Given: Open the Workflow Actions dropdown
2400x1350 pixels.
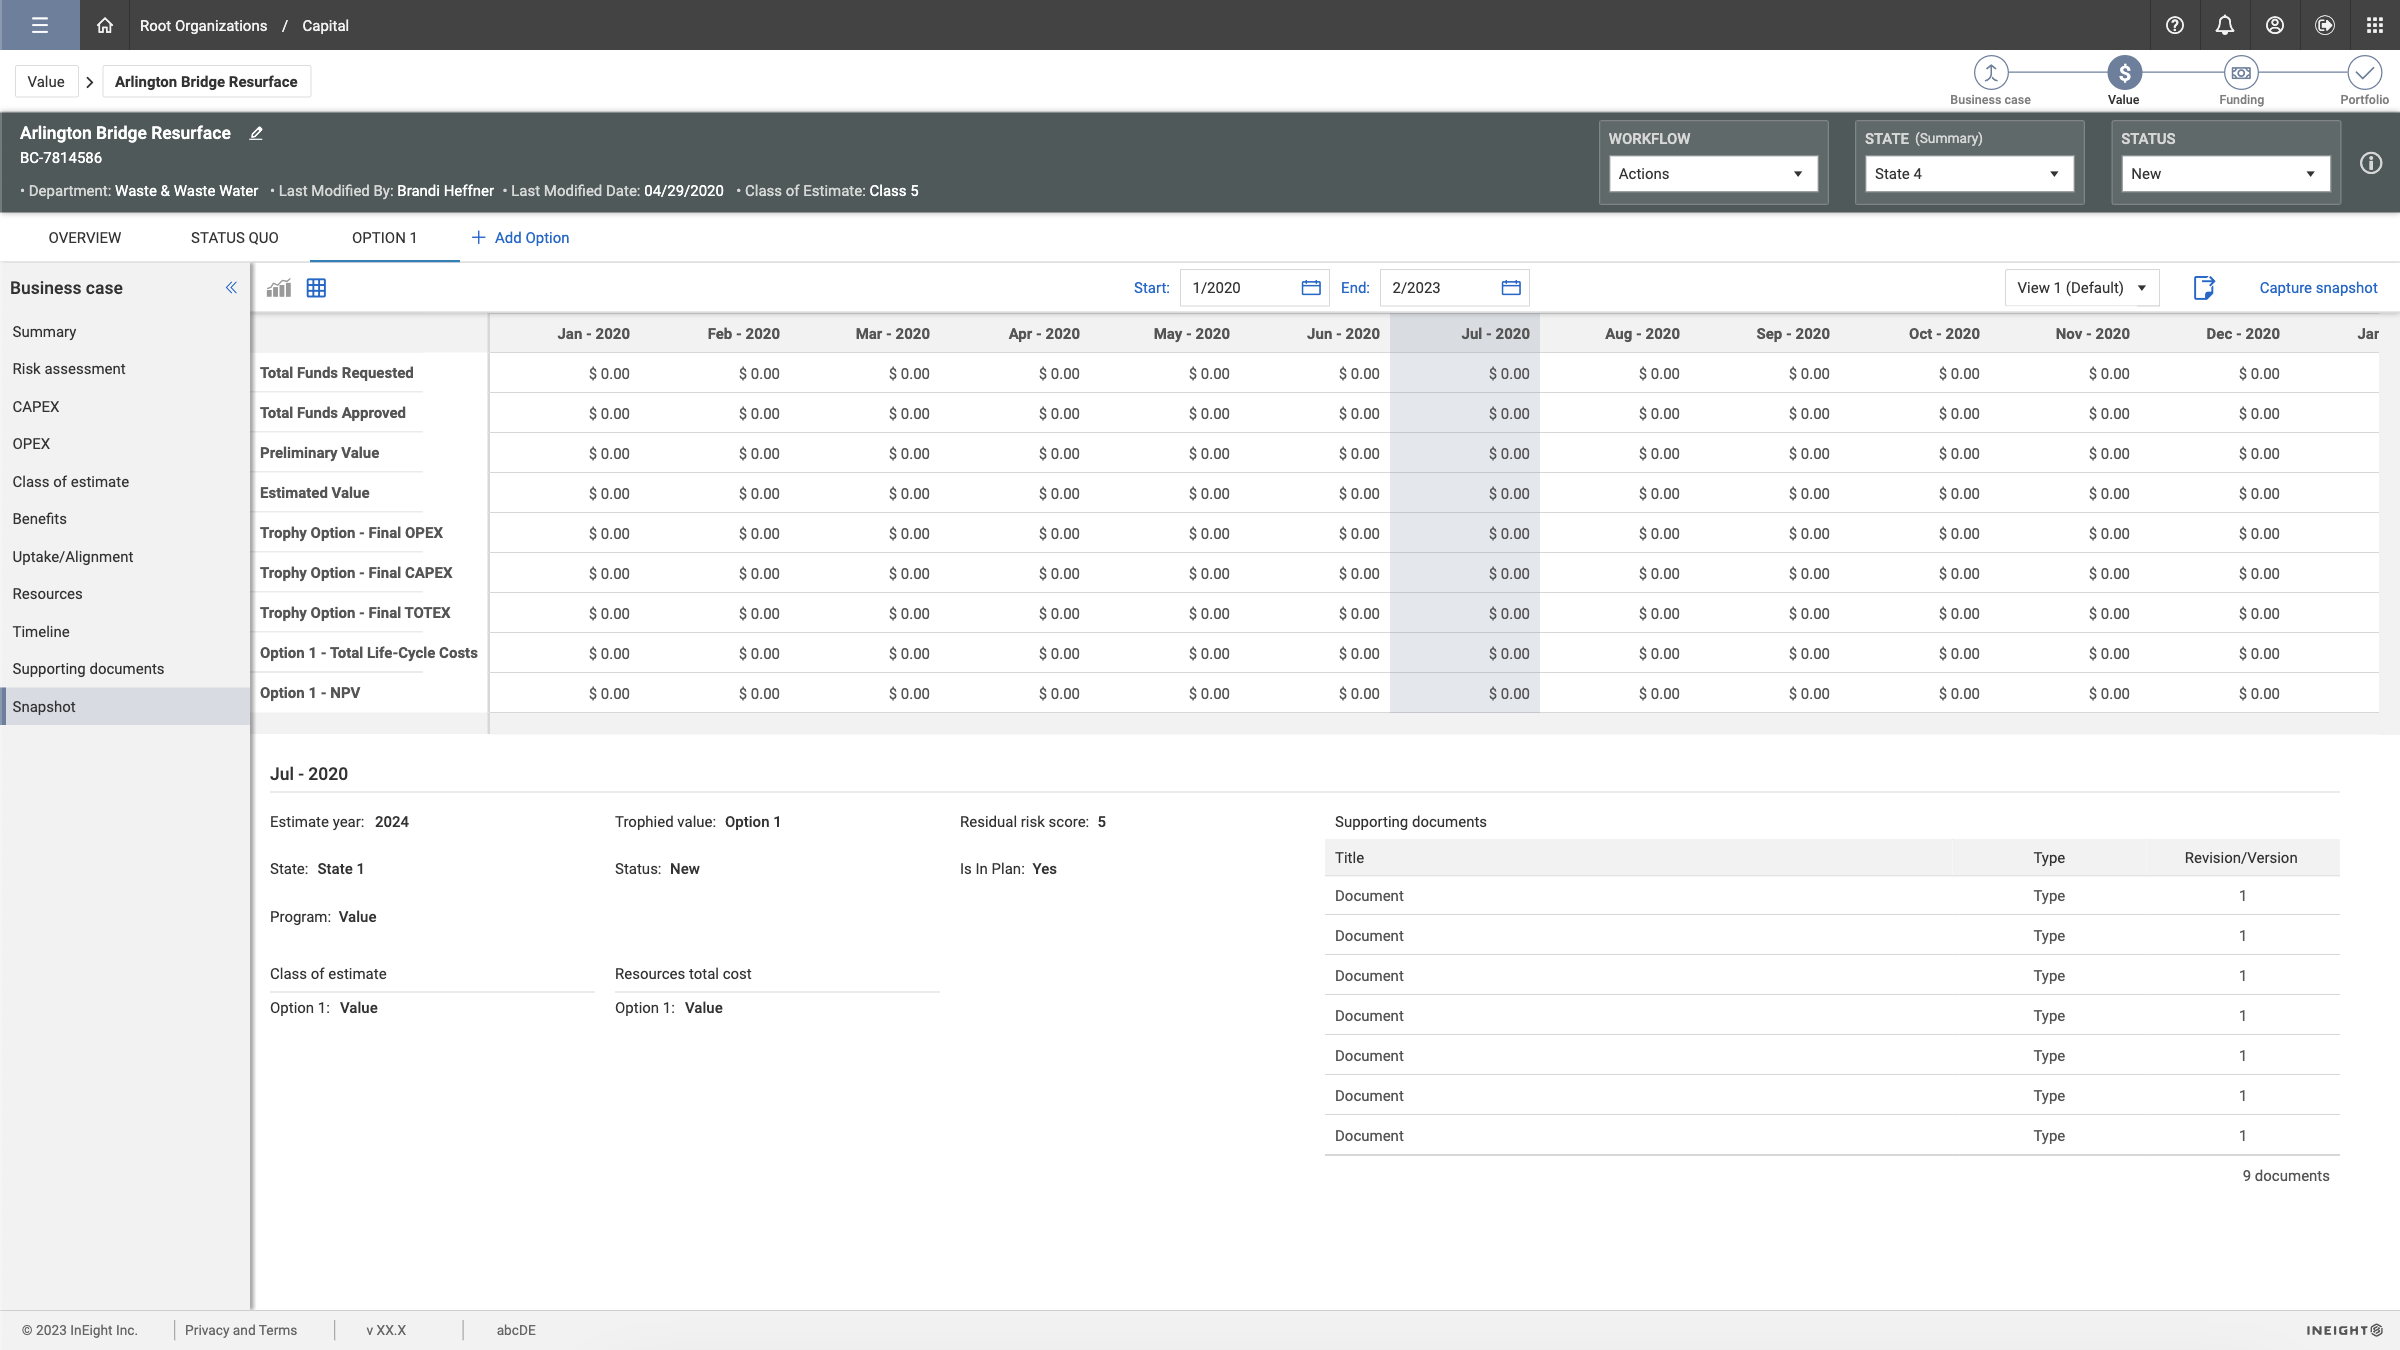Looking at the screenshot, I should tap(1713, 174).
